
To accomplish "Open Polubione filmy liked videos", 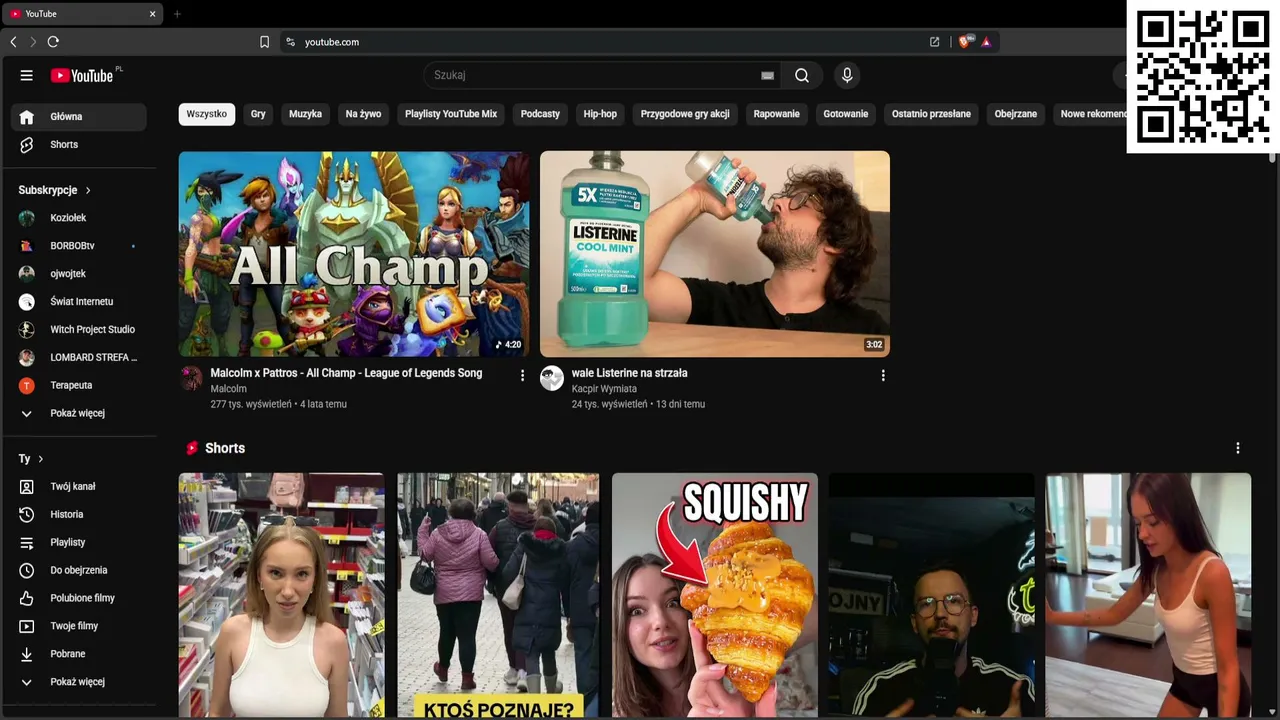I will 79,598.
